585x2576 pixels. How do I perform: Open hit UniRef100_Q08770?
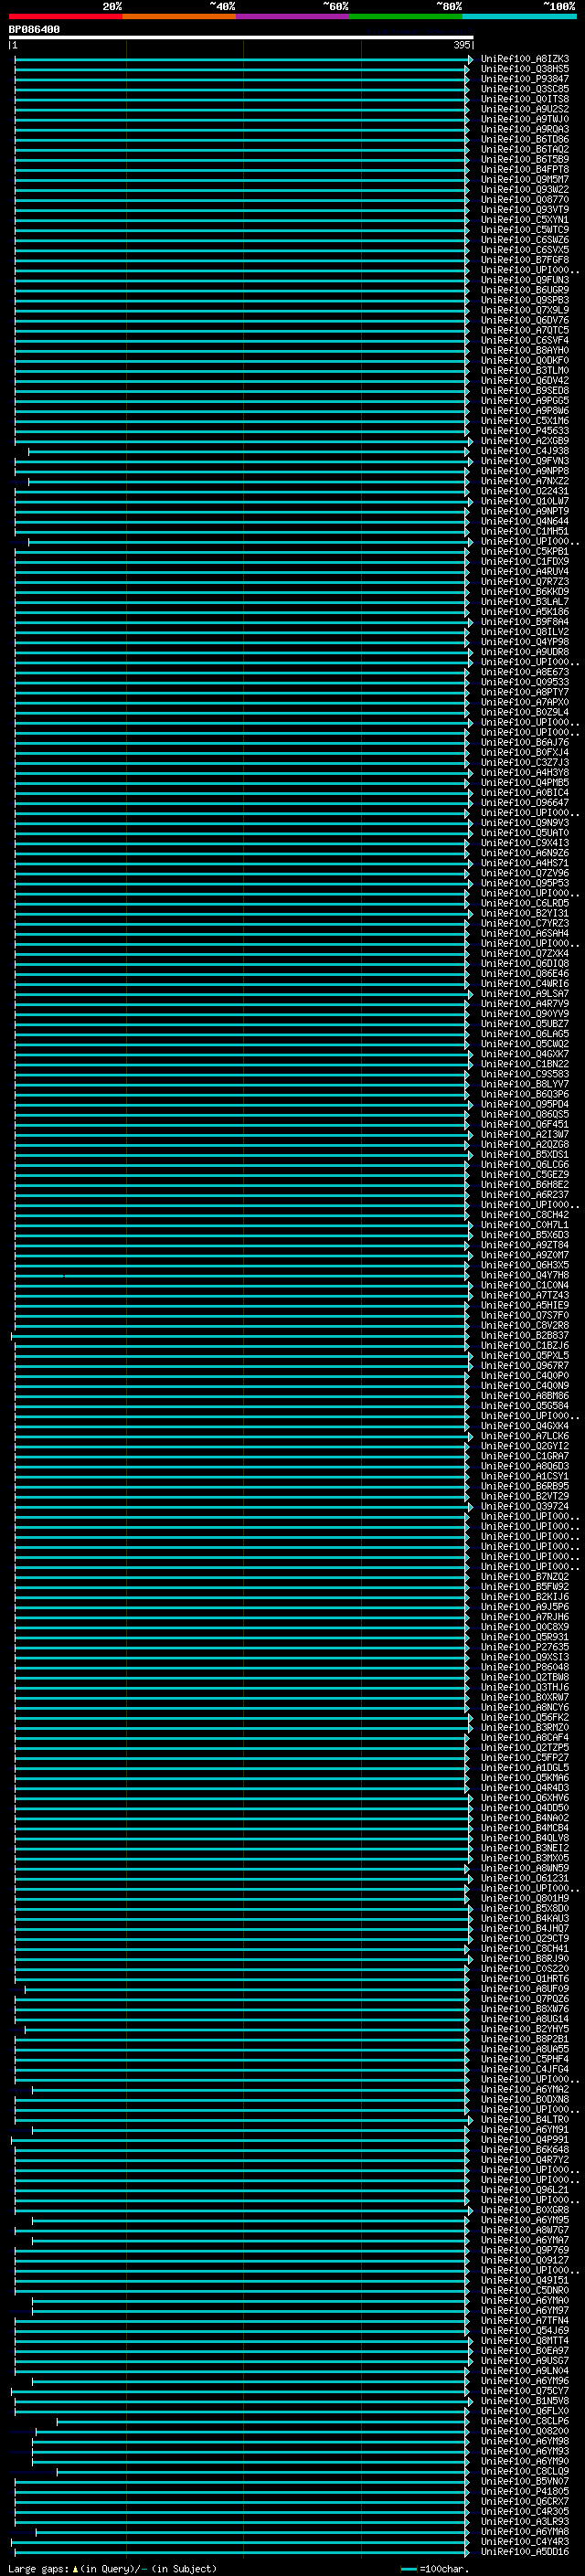click(x=525, y=199)
